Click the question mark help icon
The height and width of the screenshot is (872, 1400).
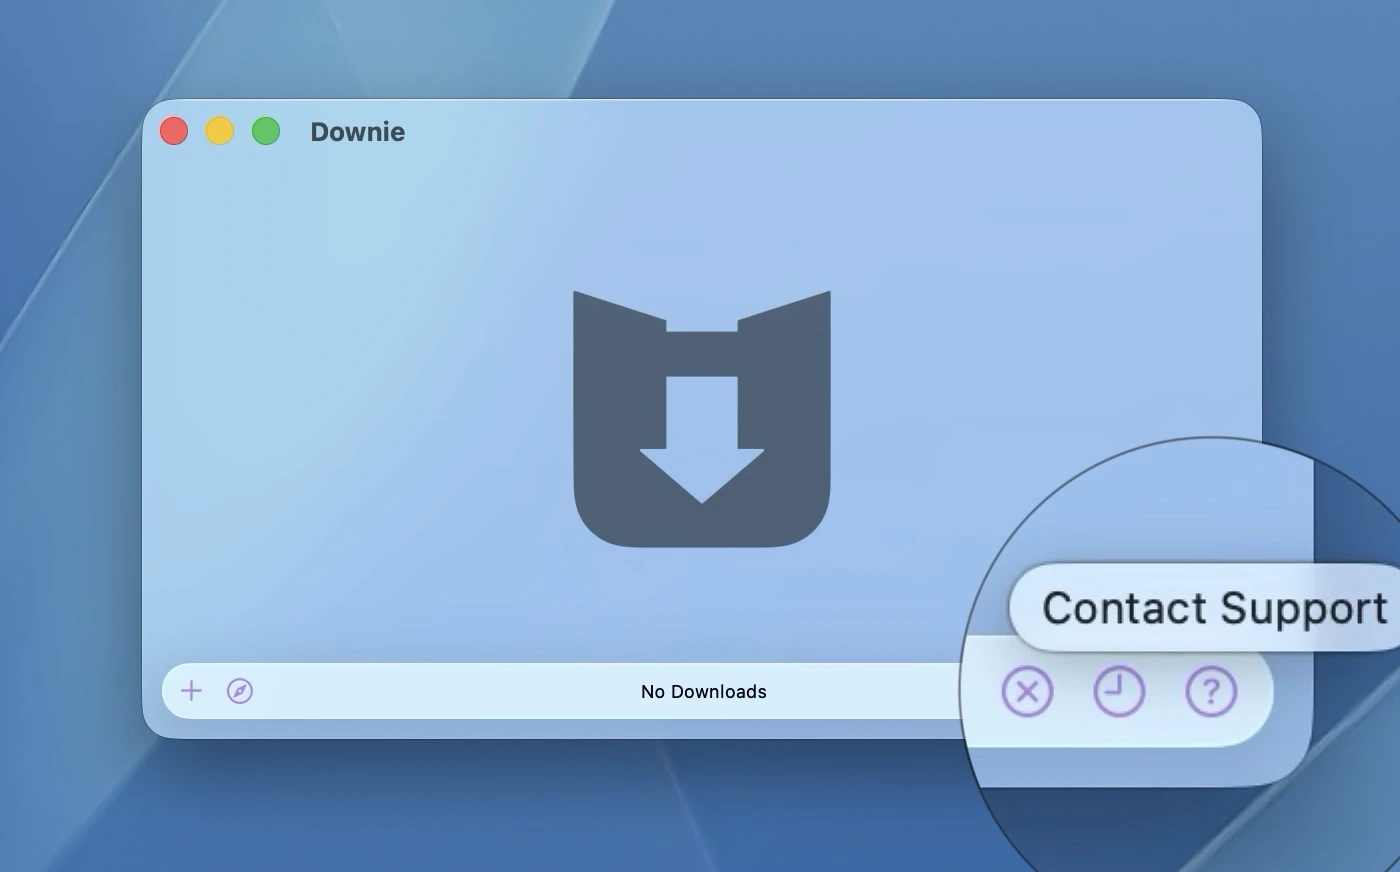(1211, 691)
